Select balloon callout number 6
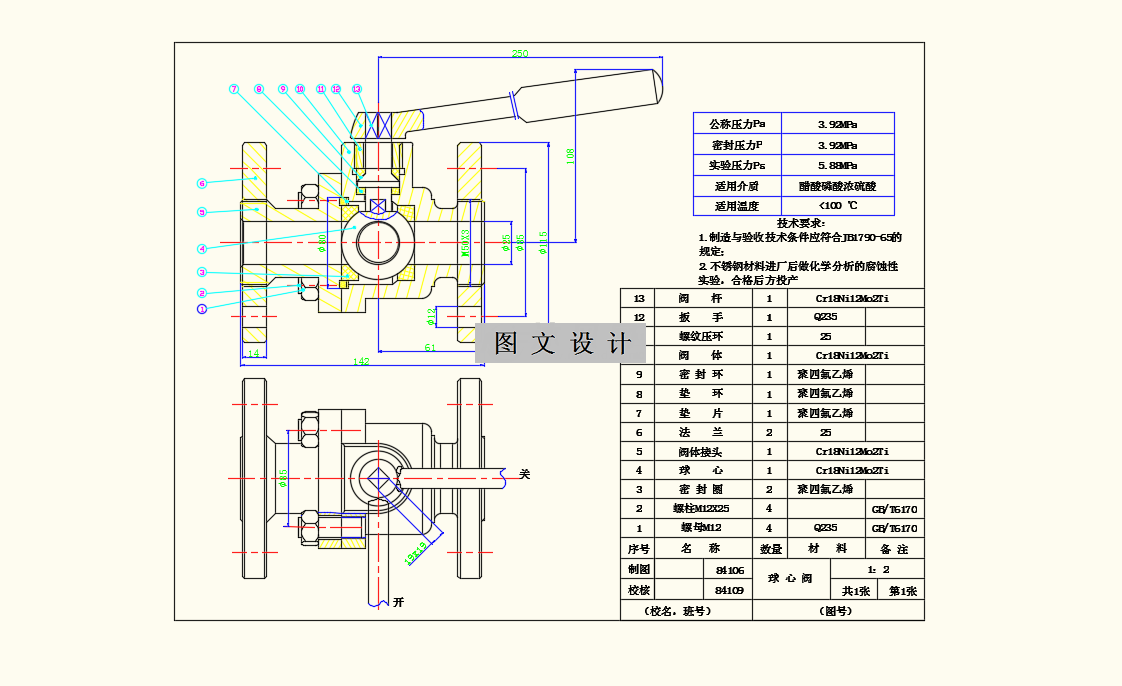 tap(200, 182)
